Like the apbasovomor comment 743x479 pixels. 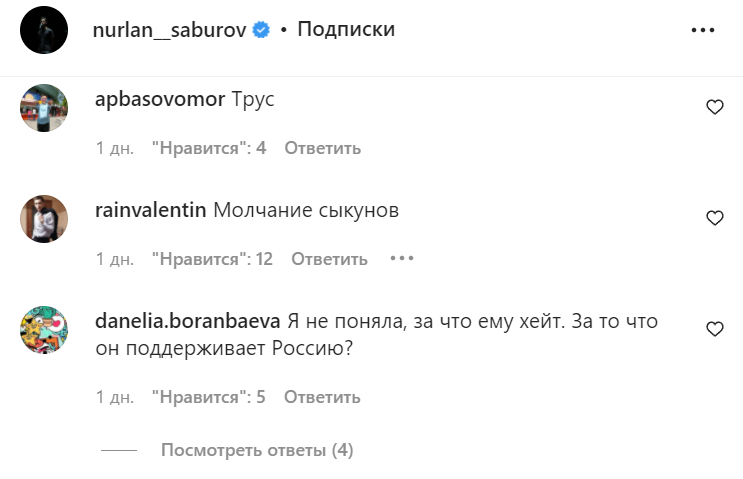click(x=714, y=107)
